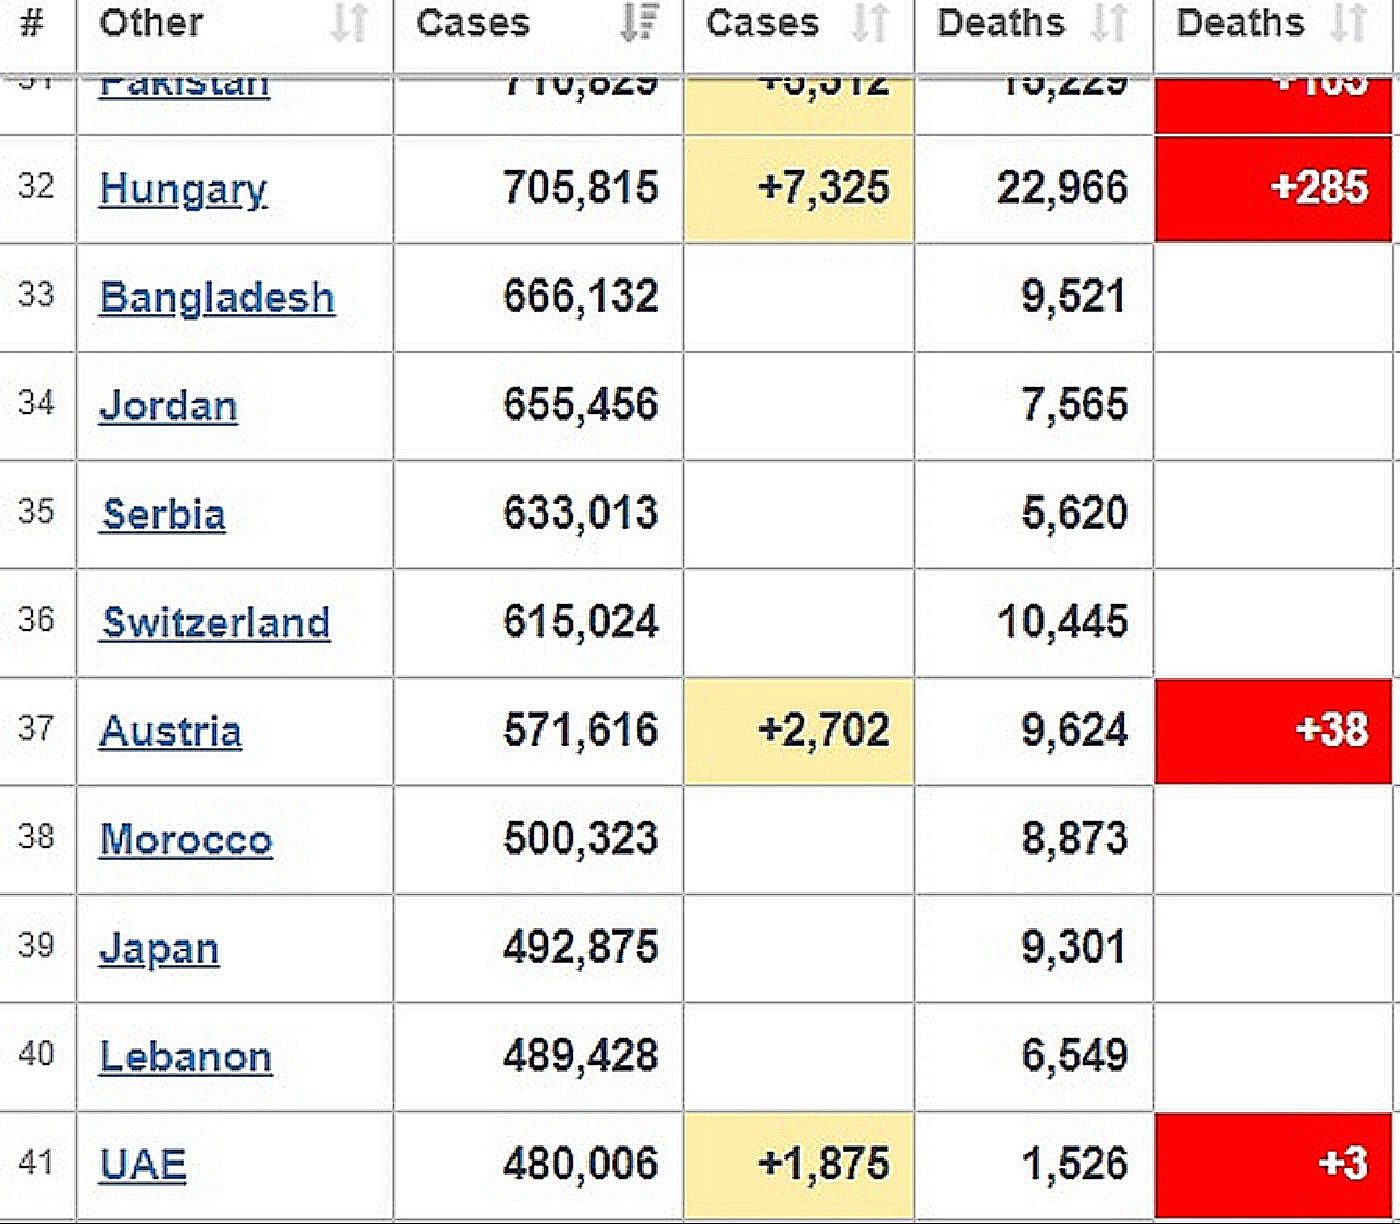Click the red +38 new deaths cell
This screenshot has width=1400, height=1224.
click(x=1273, y=731)
